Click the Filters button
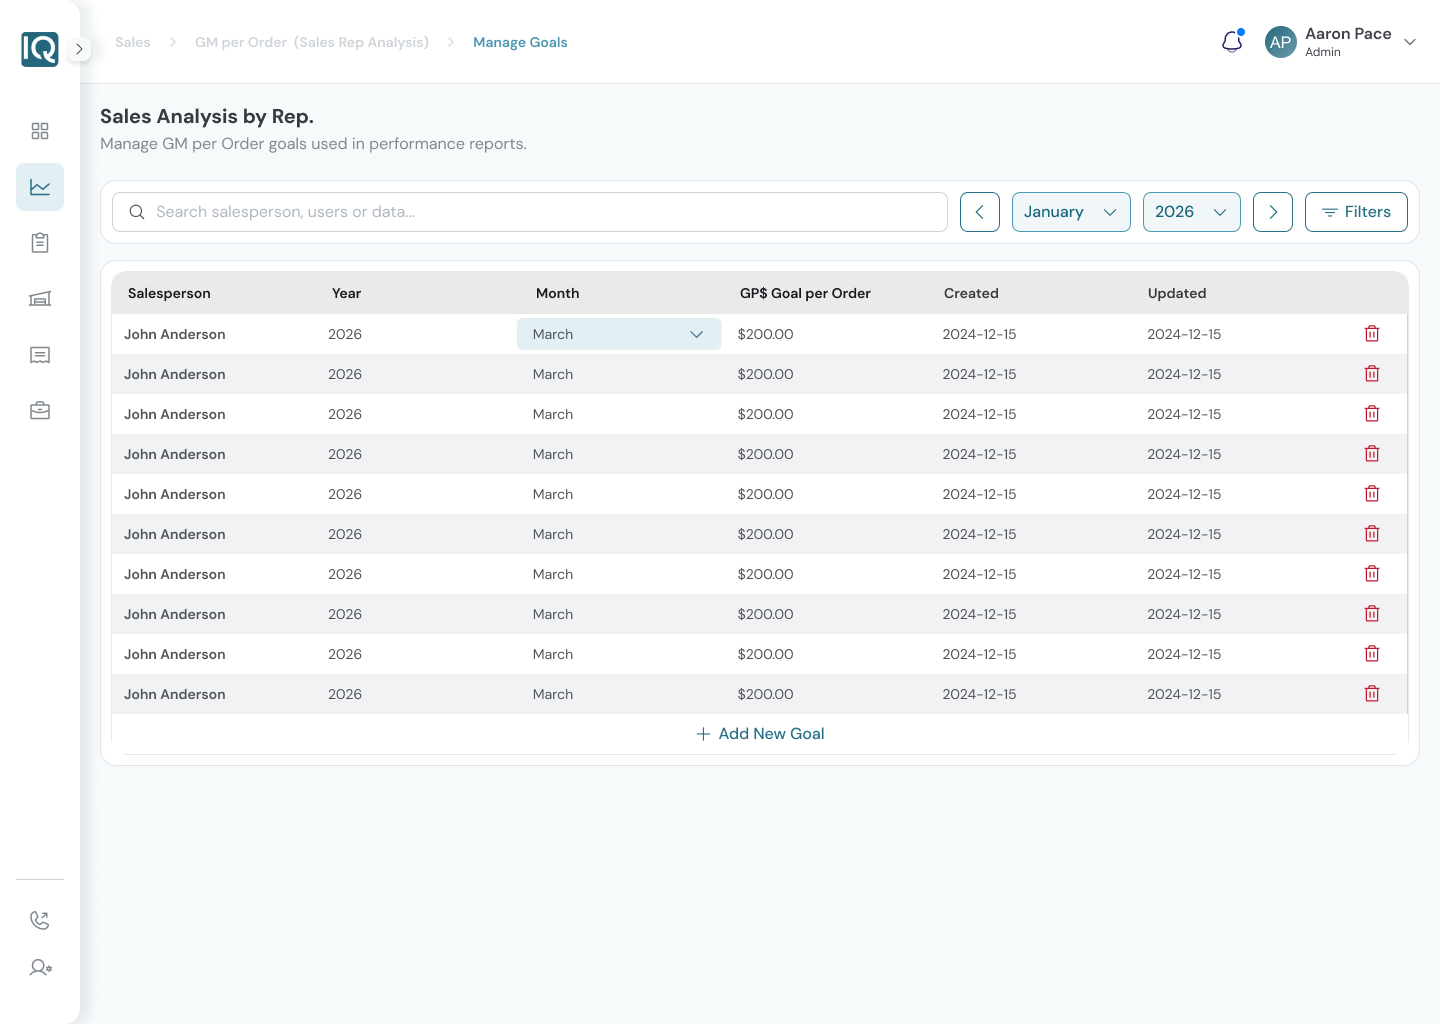The width and height of the screenshot is (1440, 1024). point(1356,212)
